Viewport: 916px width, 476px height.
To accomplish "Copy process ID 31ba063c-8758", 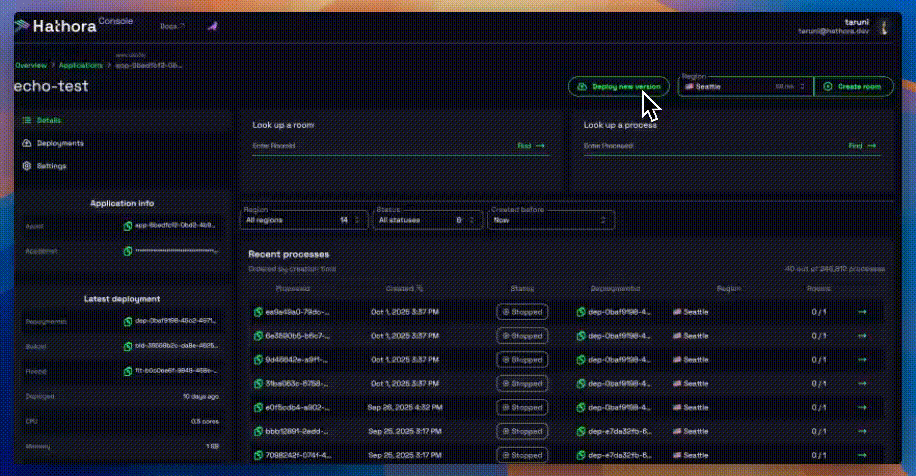I will tap(258, 384).
